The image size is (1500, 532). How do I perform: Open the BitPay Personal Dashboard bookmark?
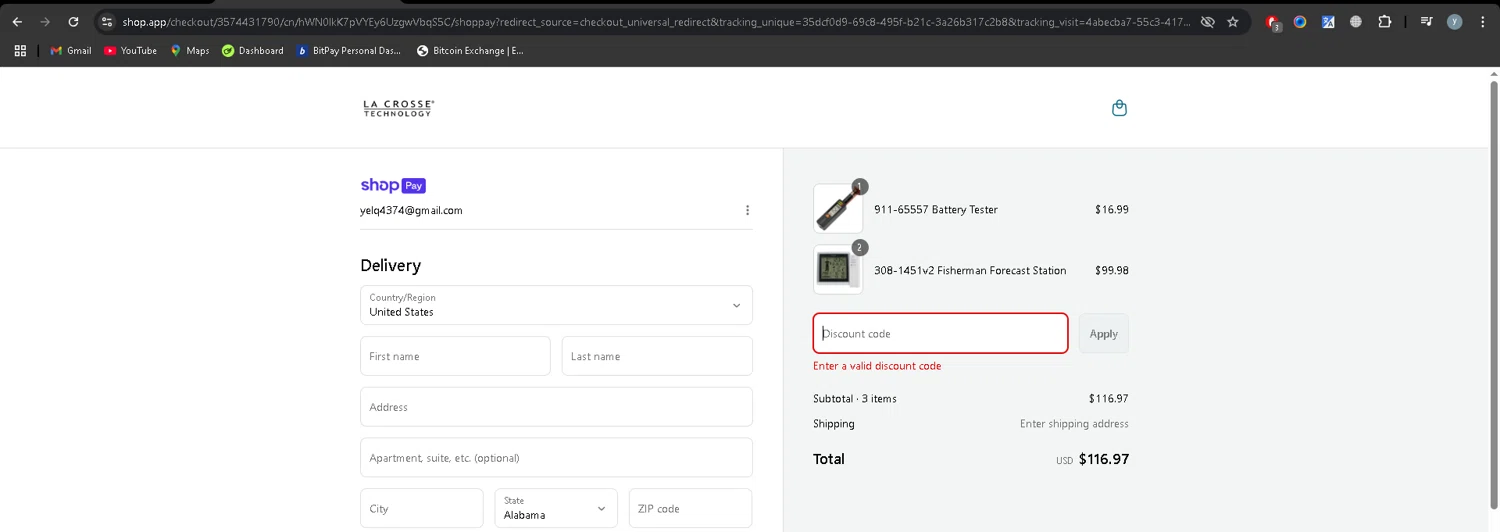(x=349, y=50)
